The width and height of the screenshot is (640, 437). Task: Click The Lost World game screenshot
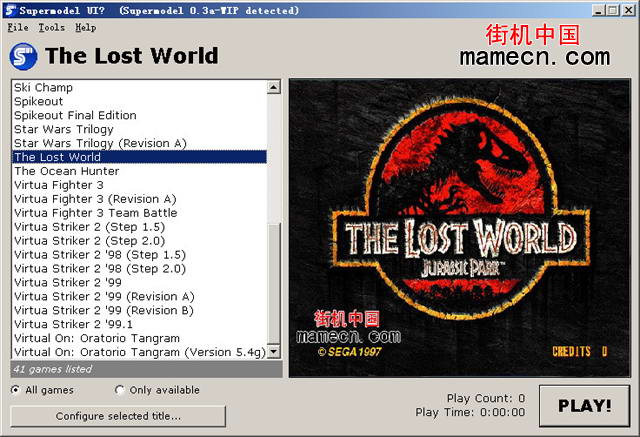pyautogui.click(x=460, y=228)
